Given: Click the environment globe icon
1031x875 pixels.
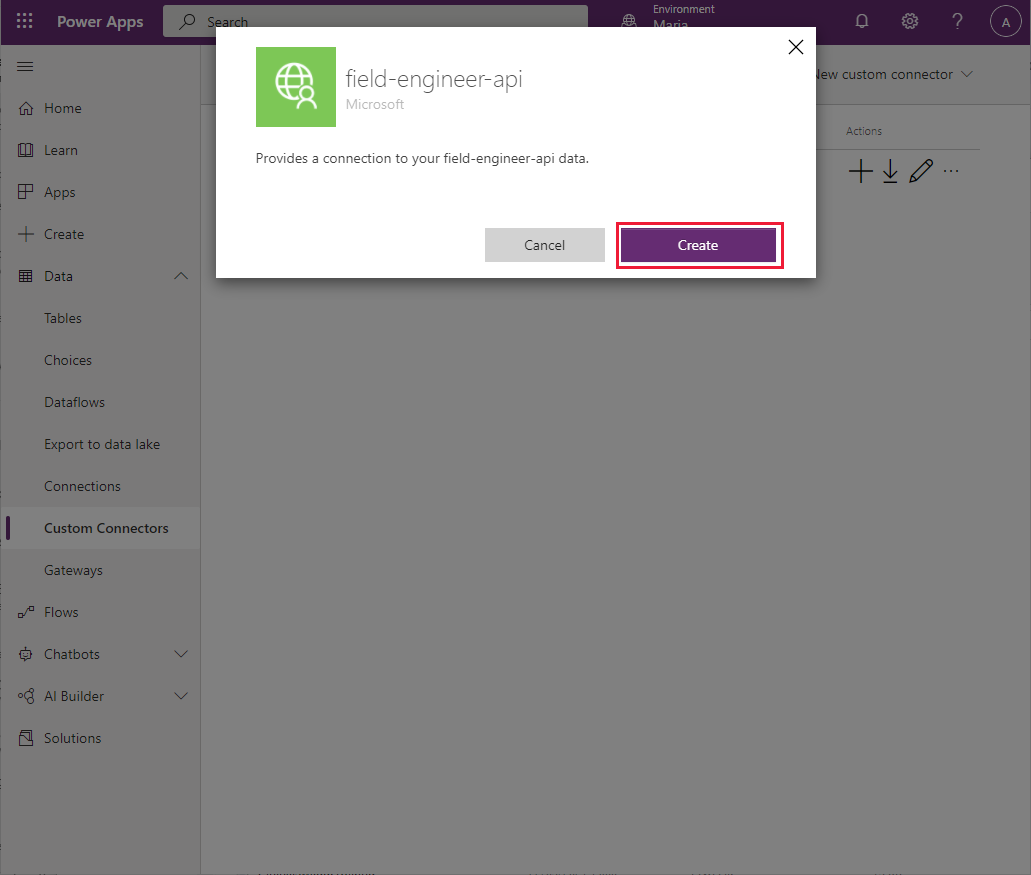Looking at the screenshot, I should [x=629, y=21].
